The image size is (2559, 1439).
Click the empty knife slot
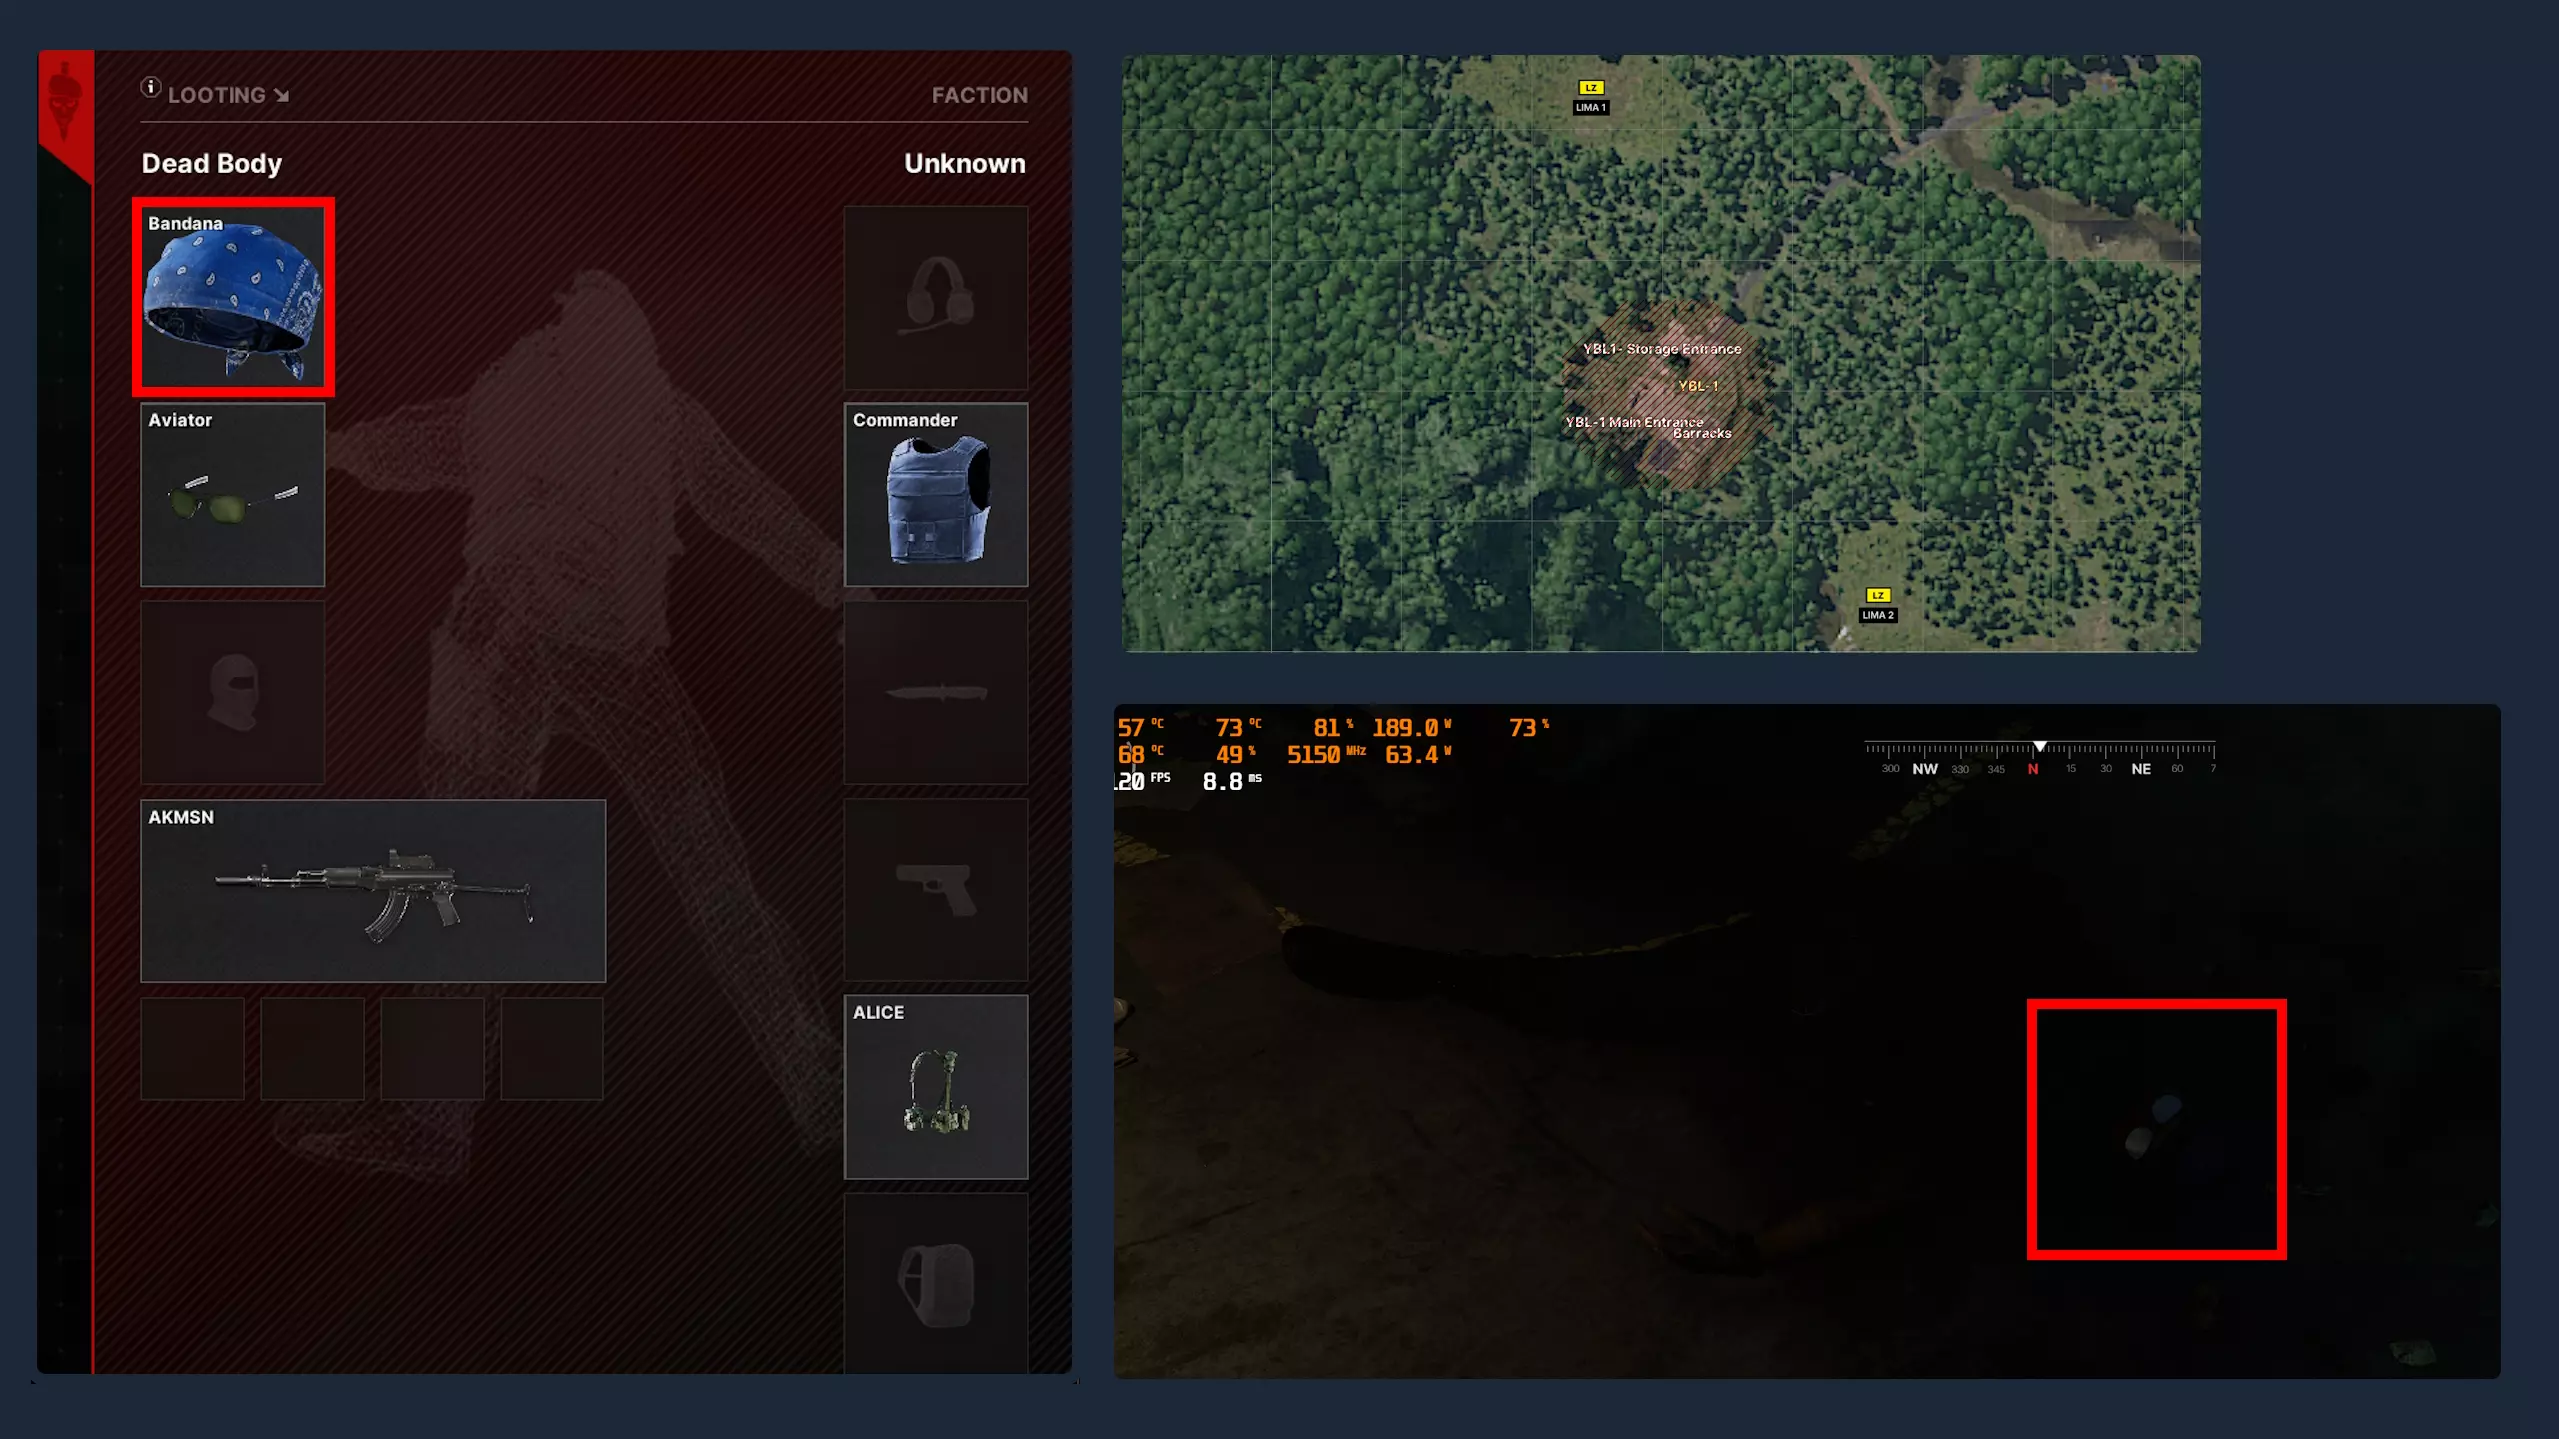(x=936, y=692)
